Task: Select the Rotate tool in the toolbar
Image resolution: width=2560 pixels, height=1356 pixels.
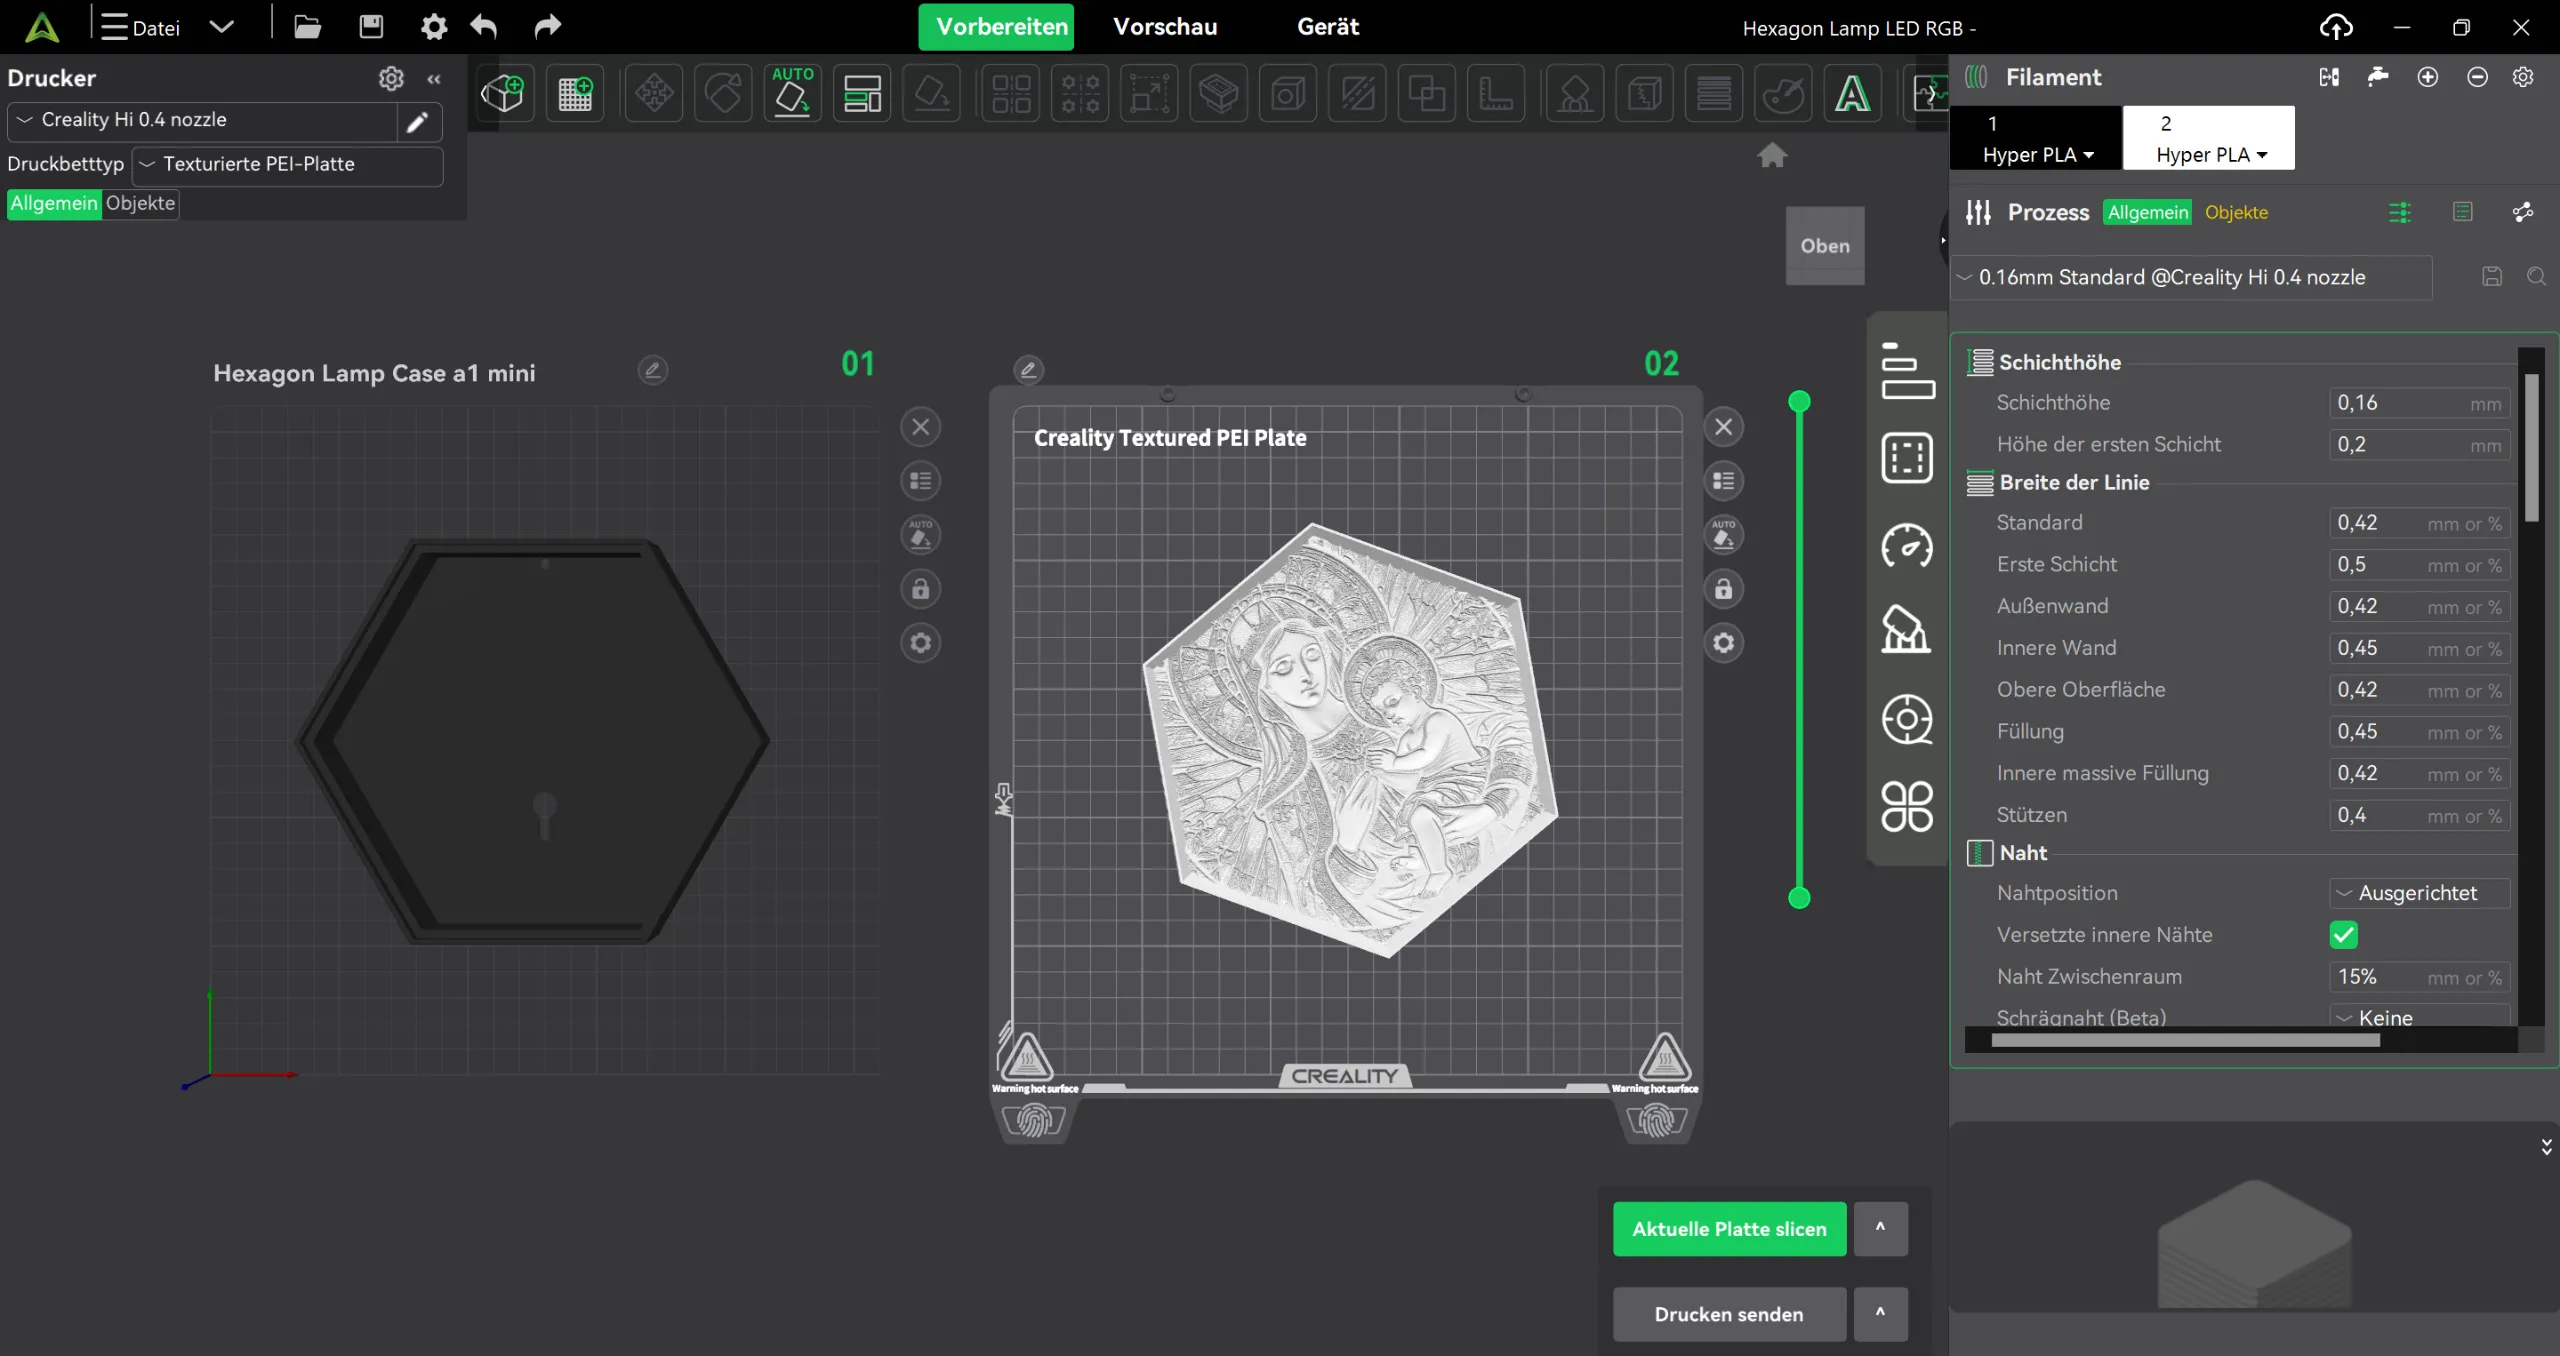Action: point(723,94)
